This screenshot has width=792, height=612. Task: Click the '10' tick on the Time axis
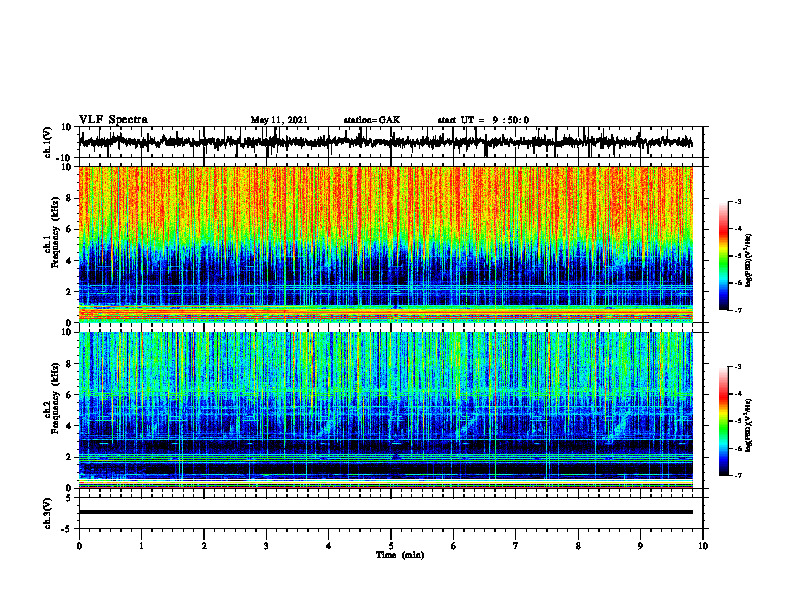coord(703,546)
